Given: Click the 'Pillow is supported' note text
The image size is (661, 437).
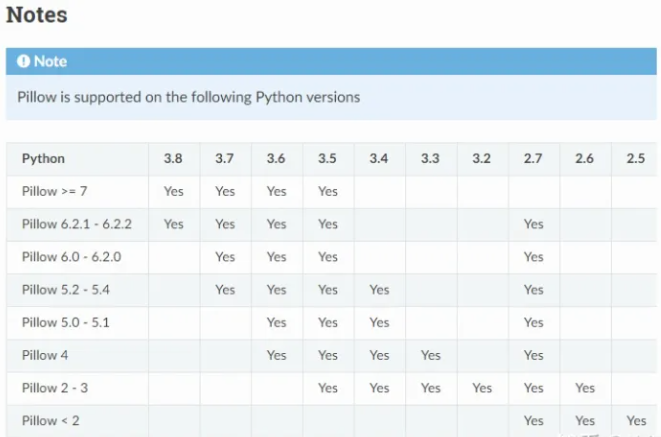Looking at the screenshot, I should point(189,98).
